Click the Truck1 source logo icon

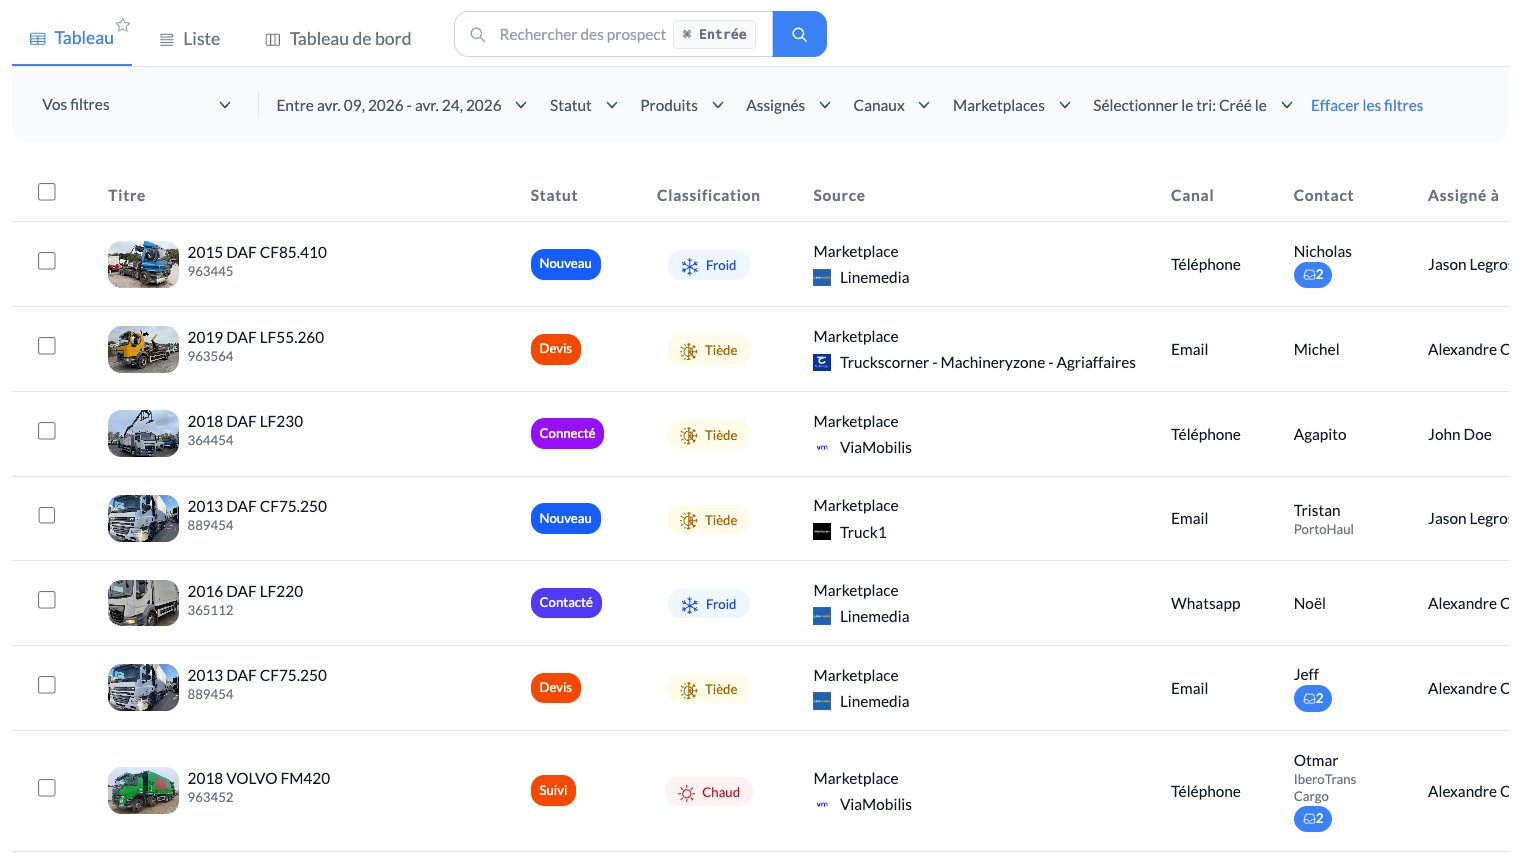coord(822,533)
